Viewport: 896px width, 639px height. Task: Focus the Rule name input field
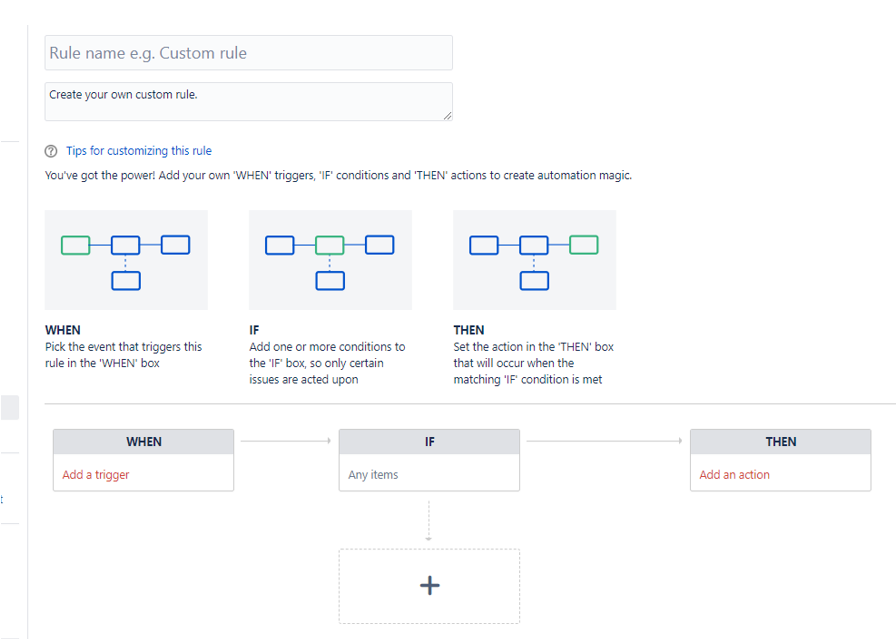tap(248, 53)
